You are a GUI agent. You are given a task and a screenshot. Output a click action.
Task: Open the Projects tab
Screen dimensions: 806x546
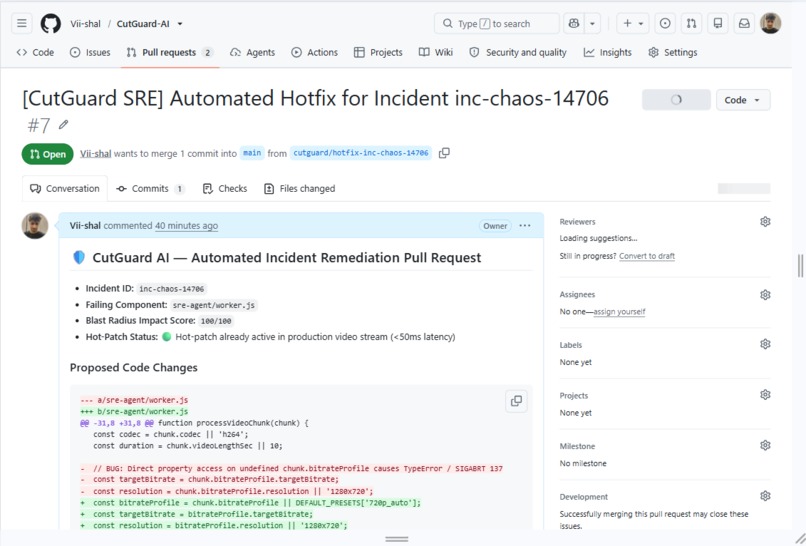pyautogui.click(x=378, y=52)
